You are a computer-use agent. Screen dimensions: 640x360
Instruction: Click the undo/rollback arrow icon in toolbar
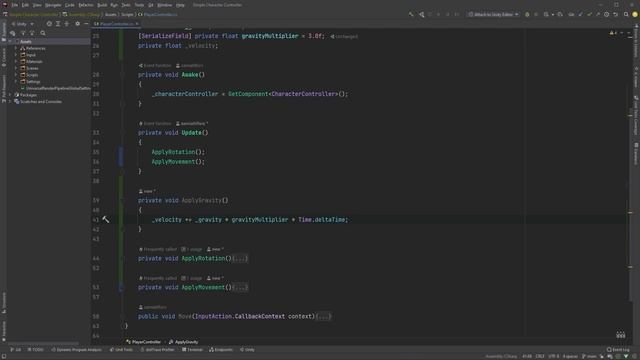tap(616, 14)
